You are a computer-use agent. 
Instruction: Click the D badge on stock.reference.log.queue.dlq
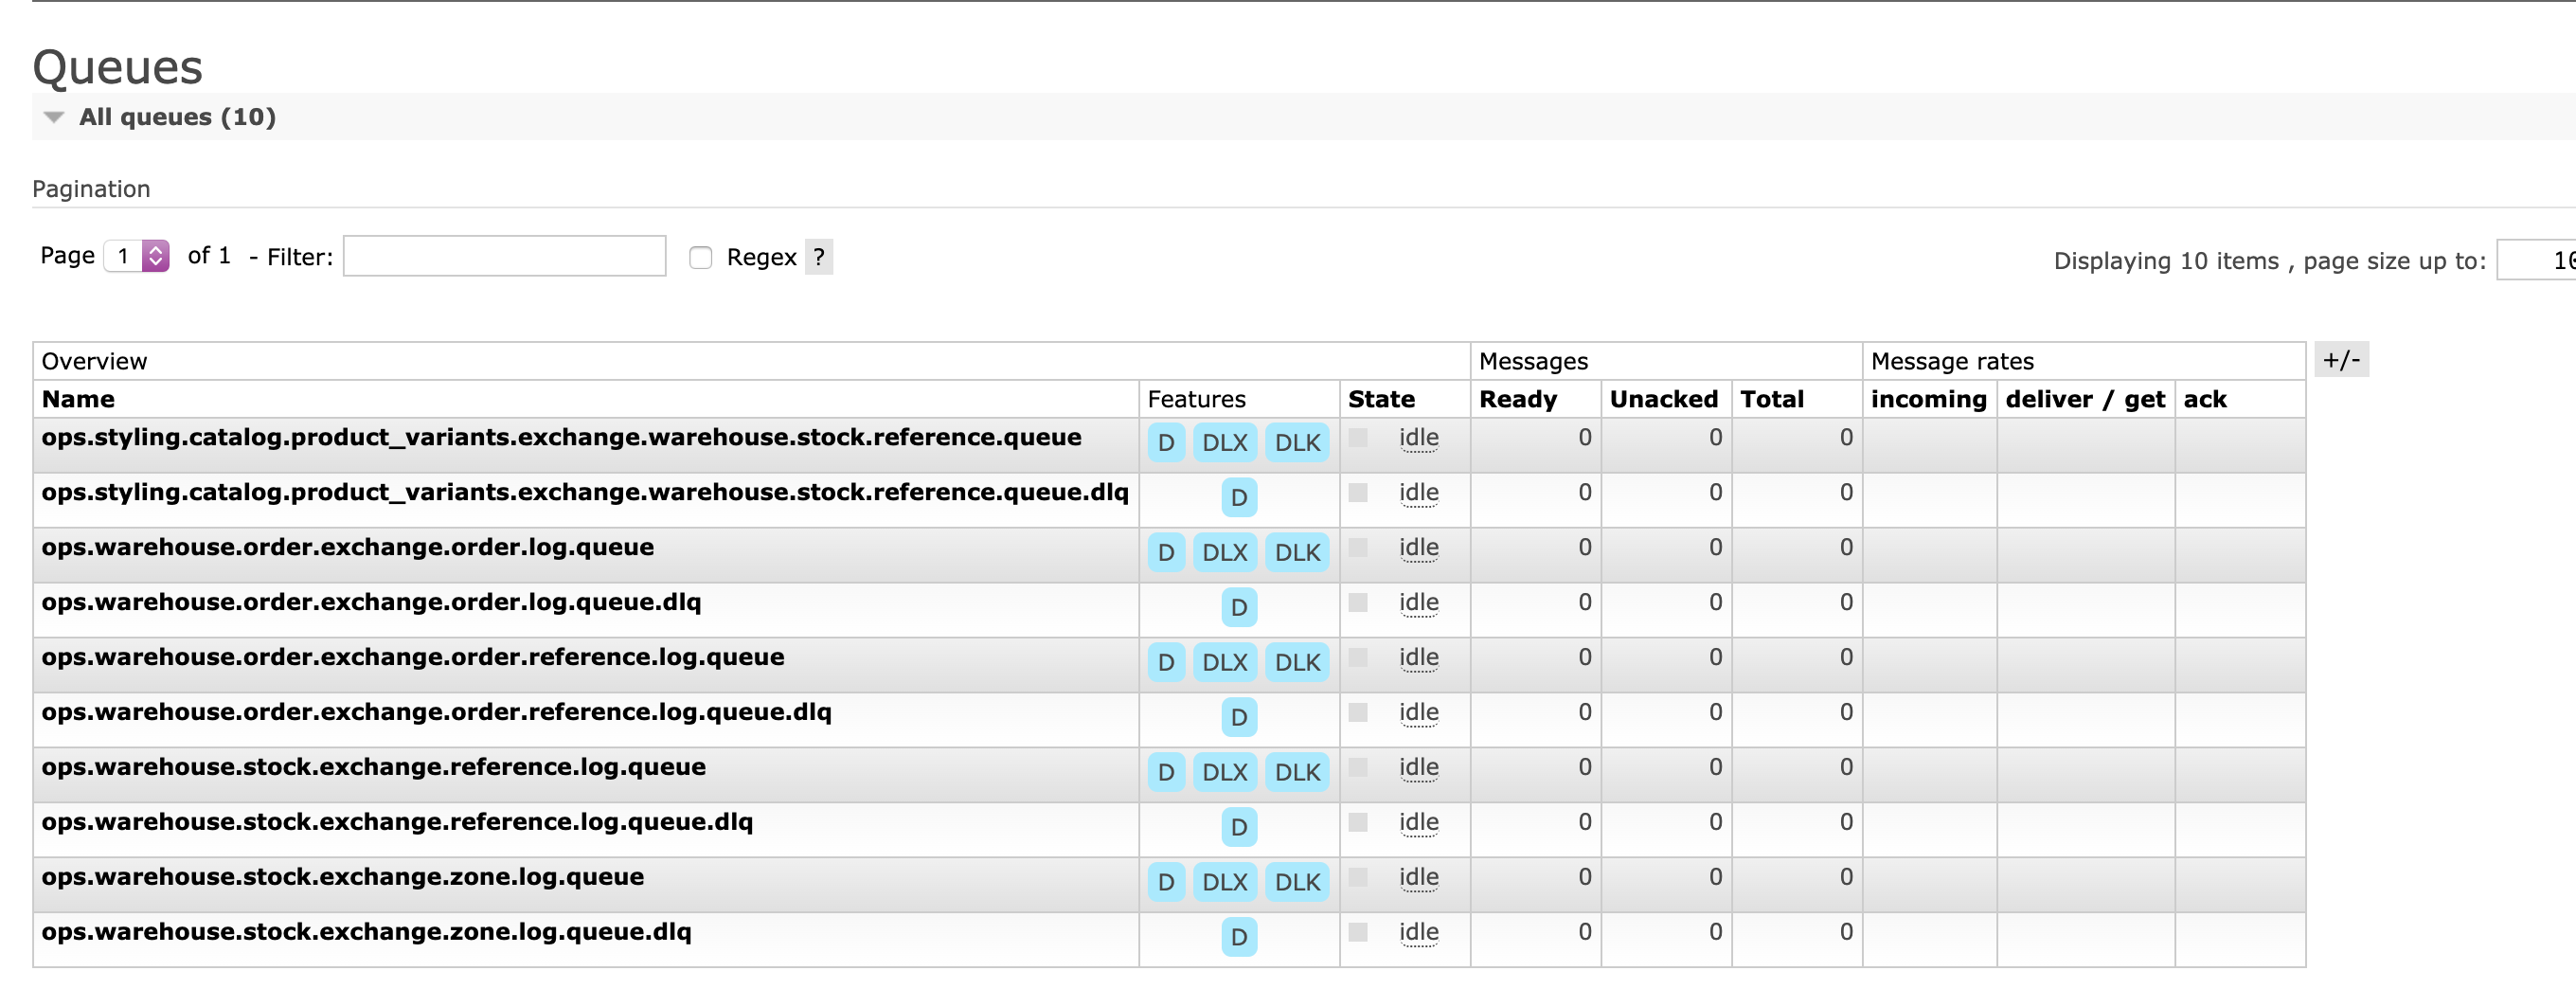click(1238, 828)
